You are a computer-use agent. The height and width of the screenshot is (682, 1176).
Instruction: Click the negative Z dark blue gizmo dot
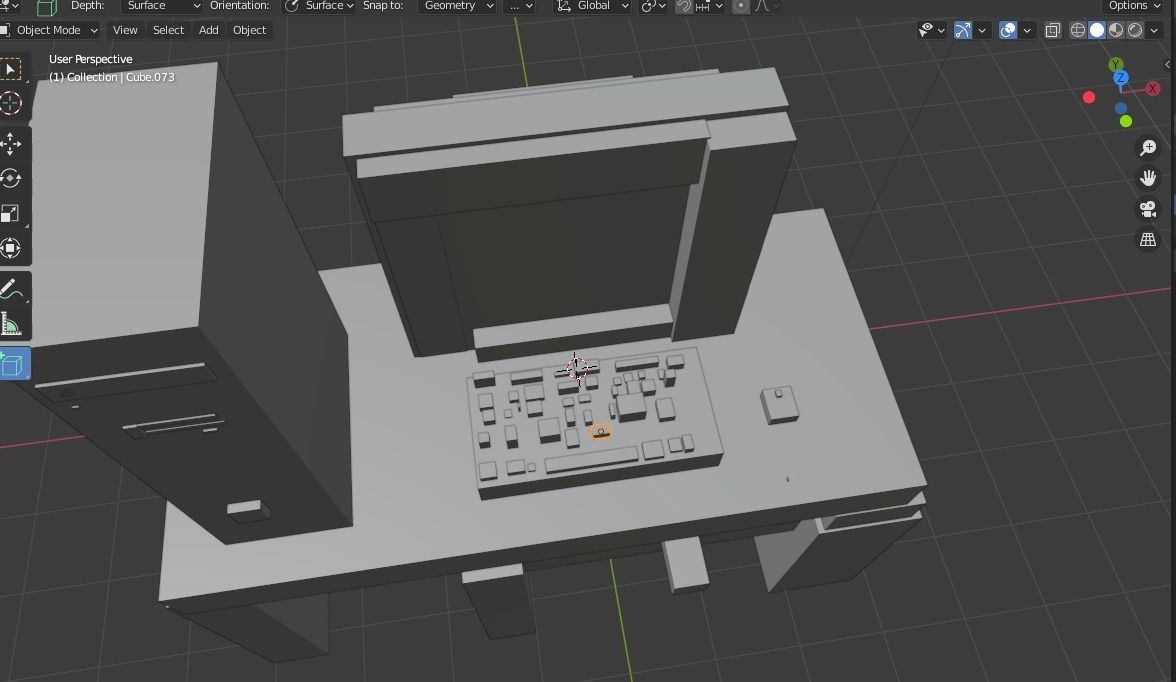[x=1120, y=108]
